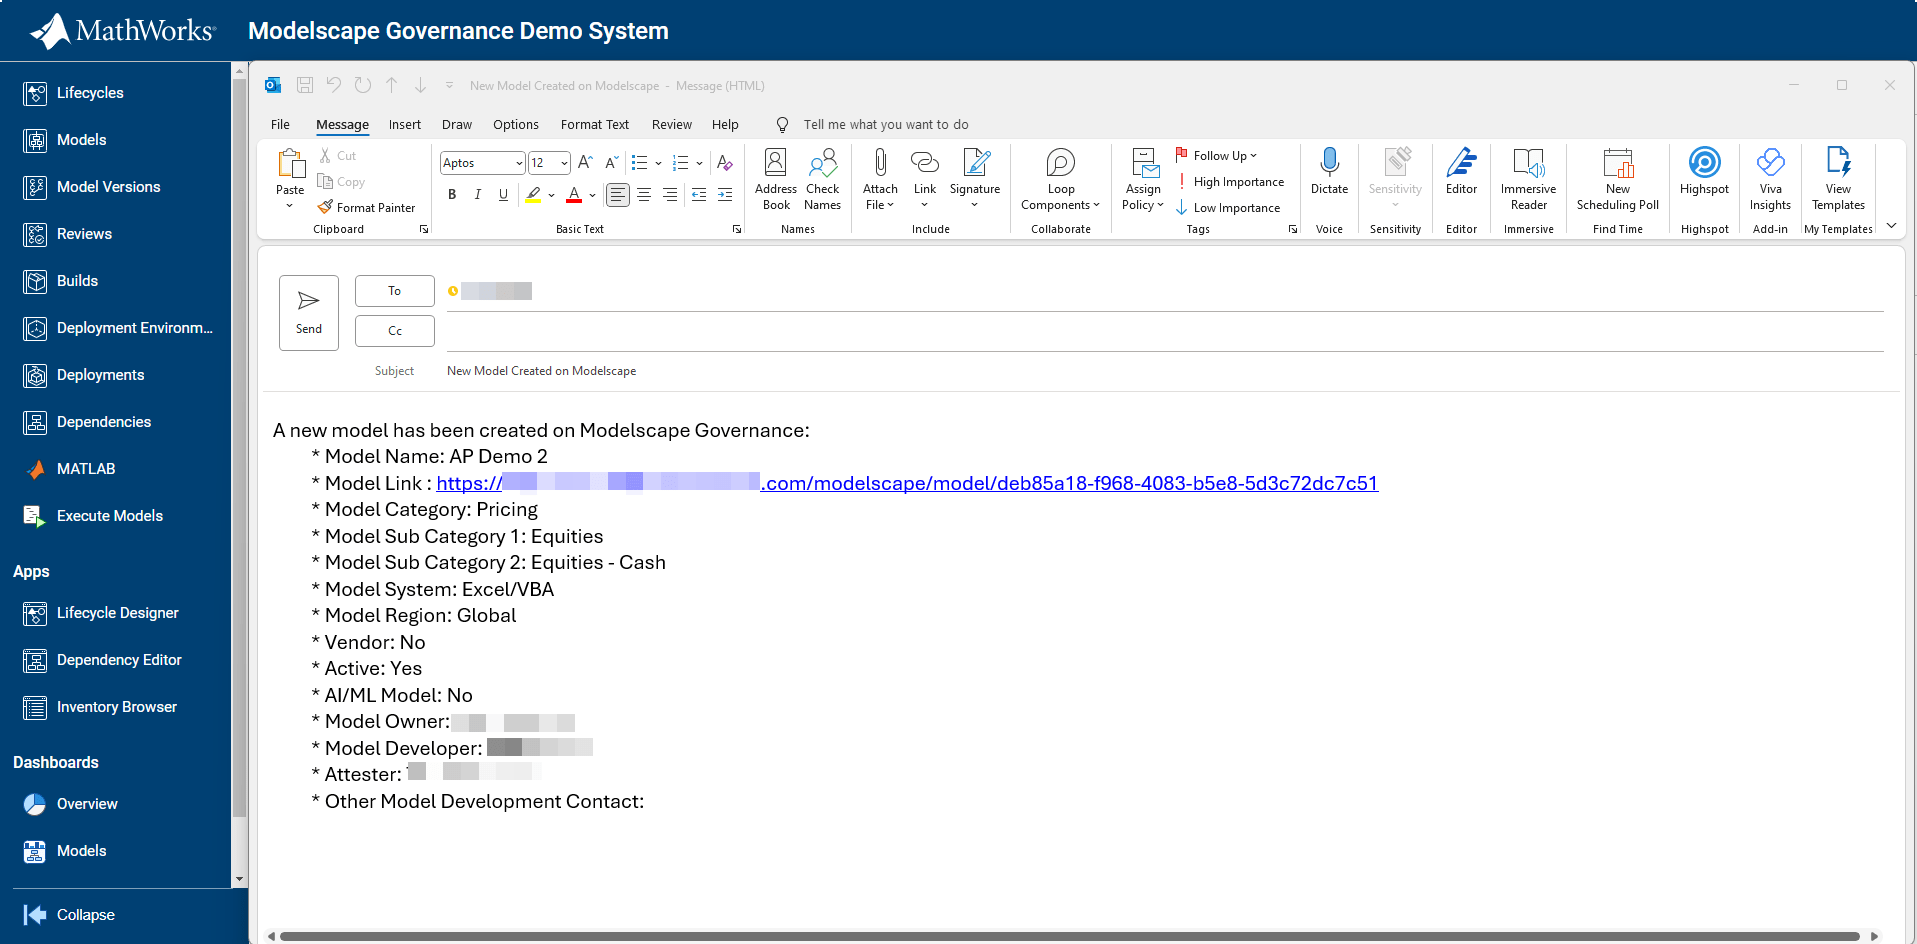
Task: Open the Viva Insights add-in
Action: pos(1770,180)
